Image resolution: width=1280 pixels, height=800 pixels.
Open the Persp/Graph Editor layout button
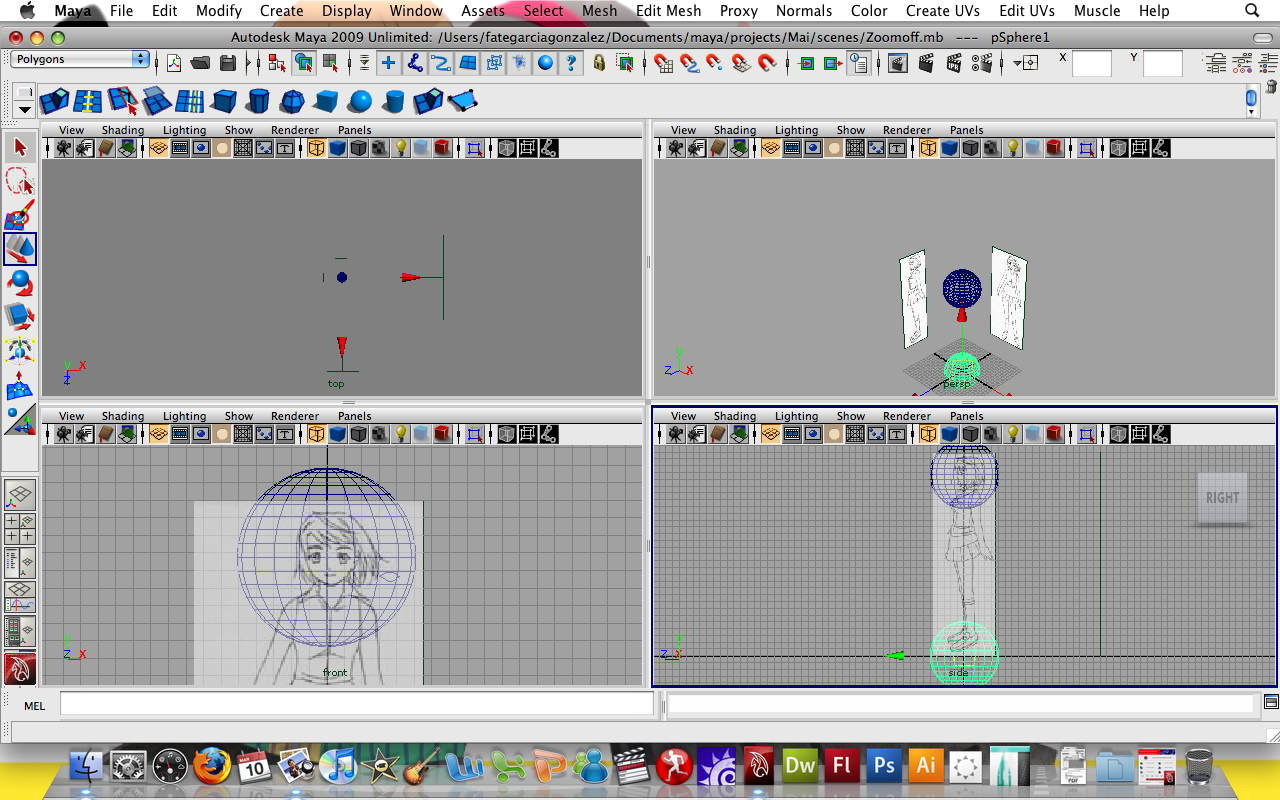[20, 597]
